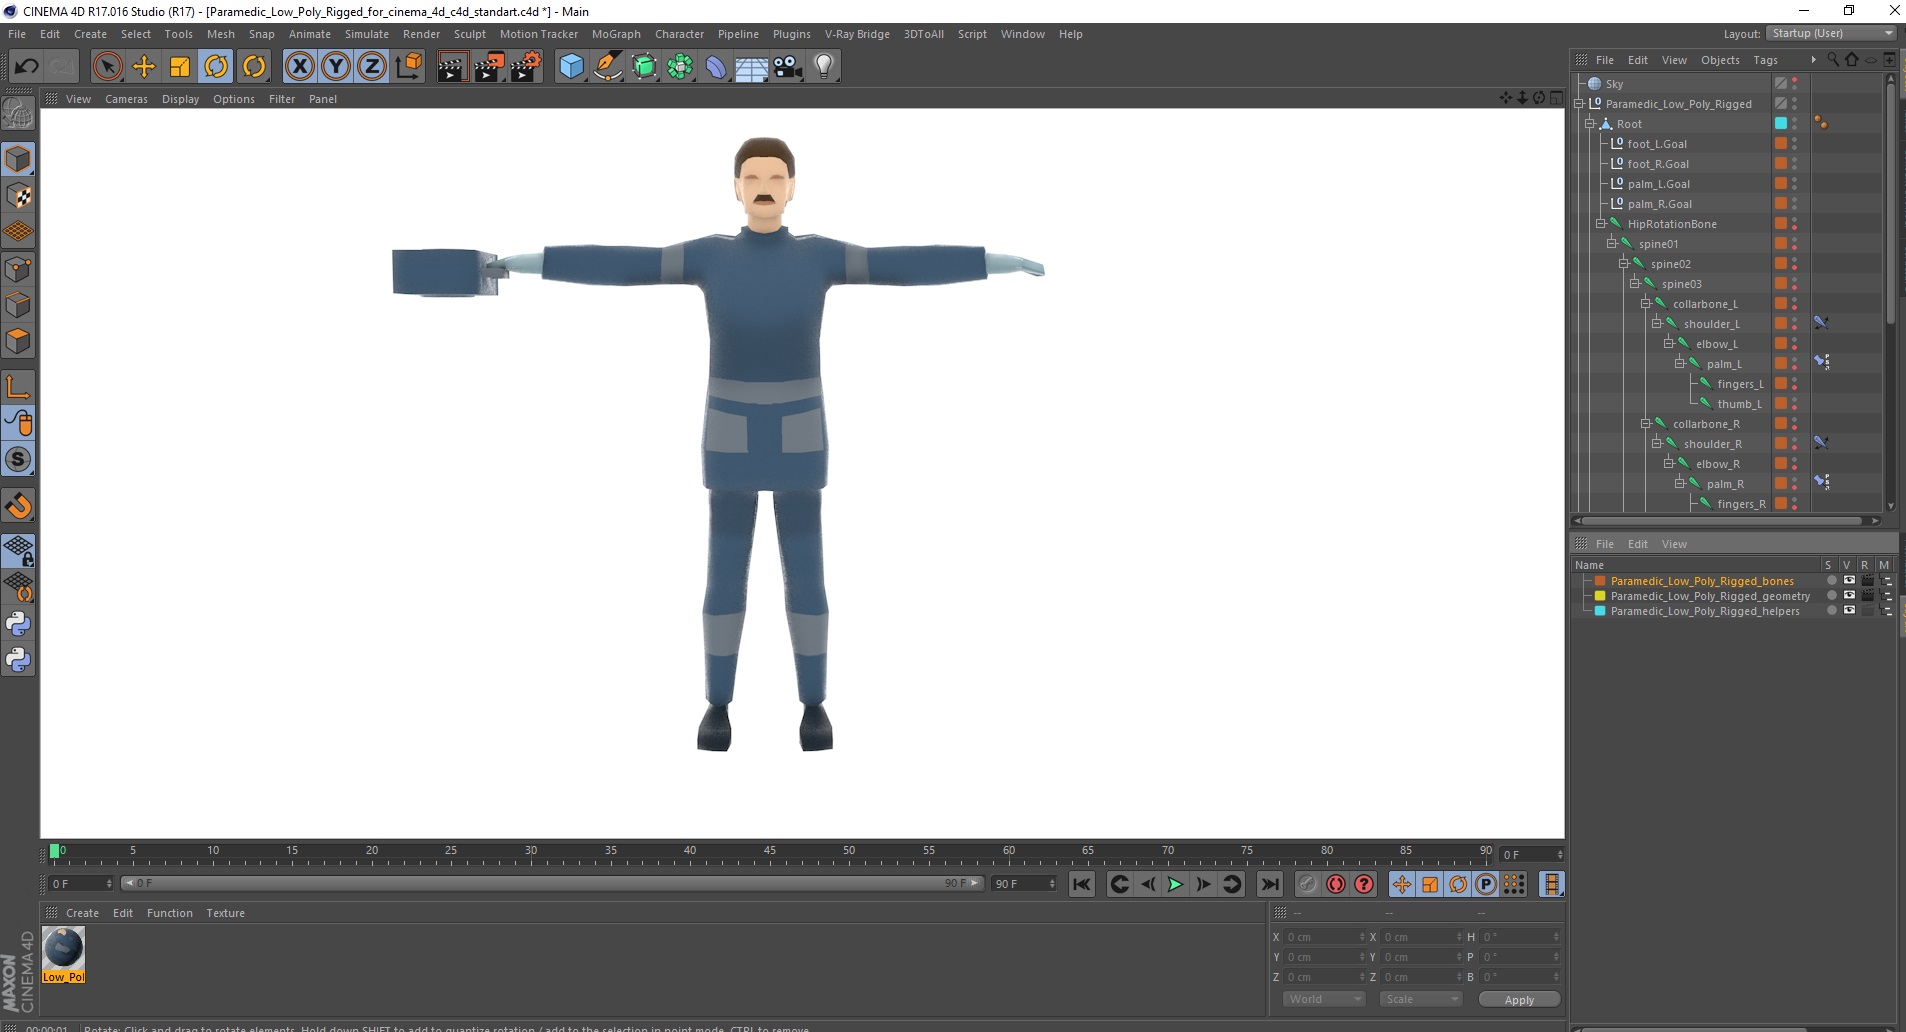Collapse the elbow_R joint

click(x=1669, y=464)
